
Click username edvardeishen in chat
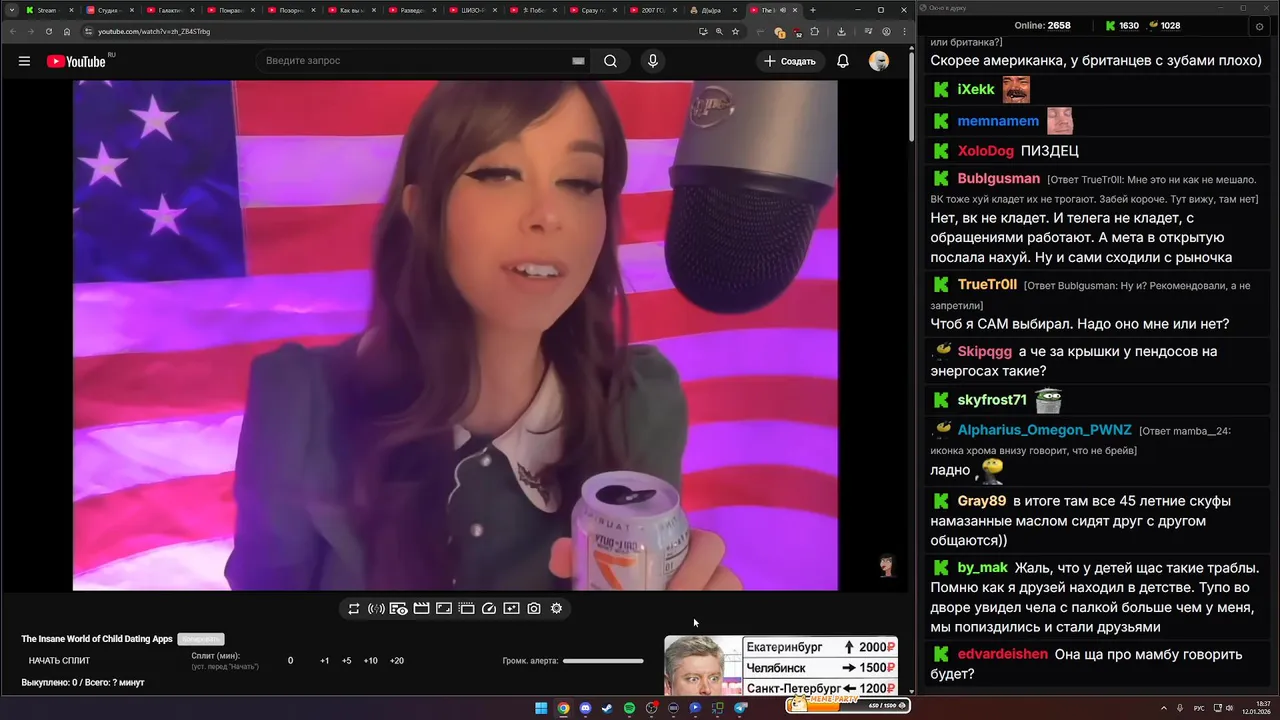(x=1003, y=654)
